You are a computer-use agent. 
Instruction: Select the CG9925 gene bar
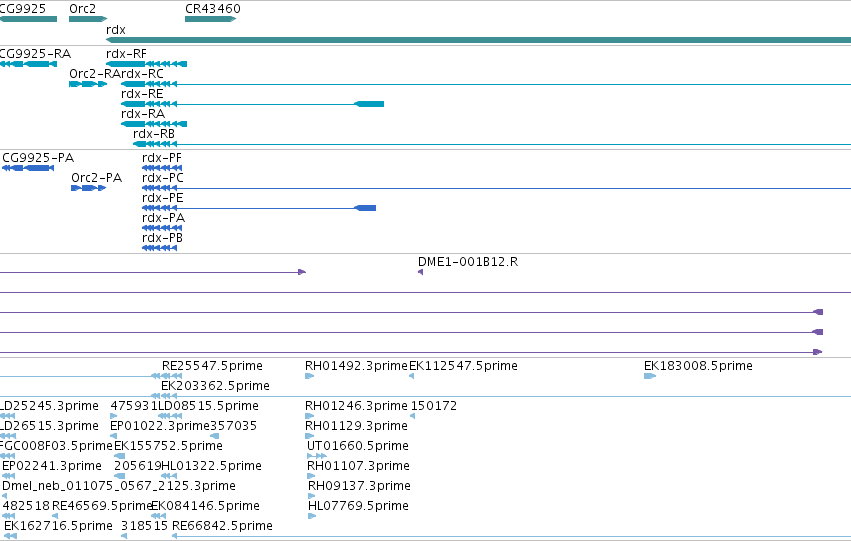[x=28, y=19]
